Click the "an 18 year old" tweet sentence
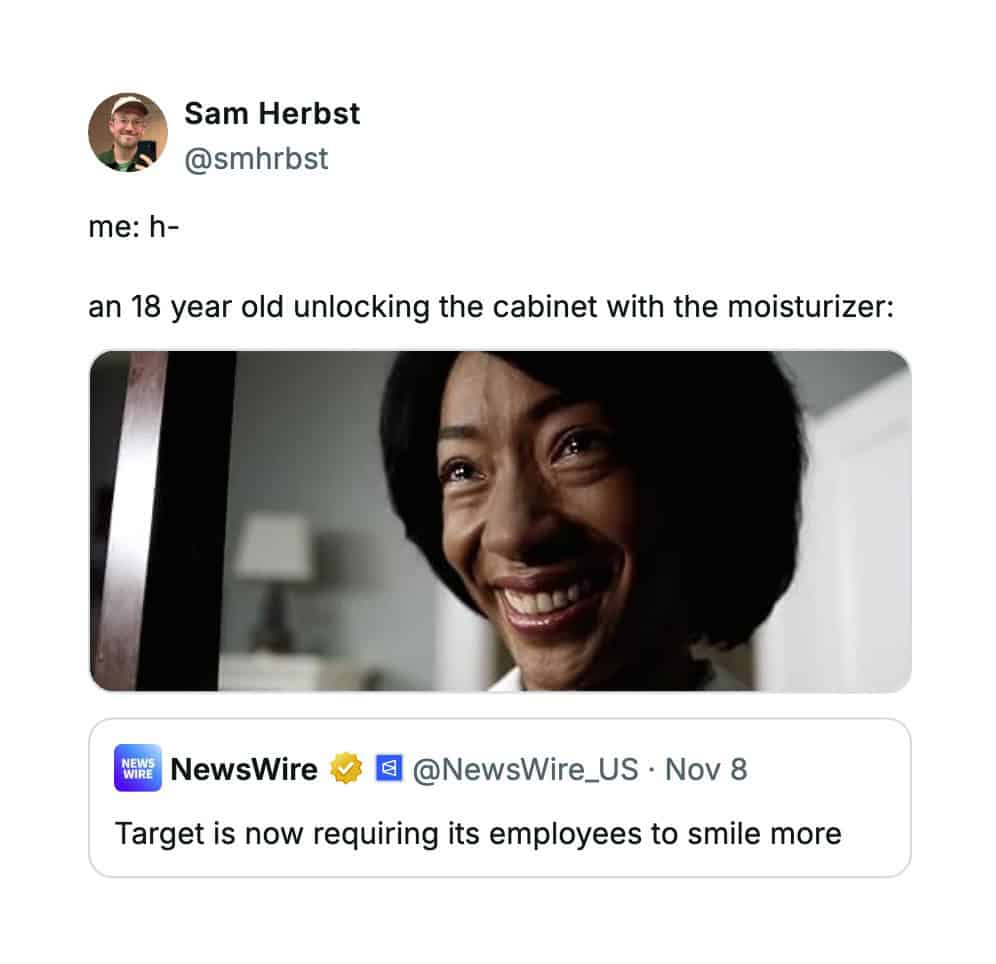 490,307
